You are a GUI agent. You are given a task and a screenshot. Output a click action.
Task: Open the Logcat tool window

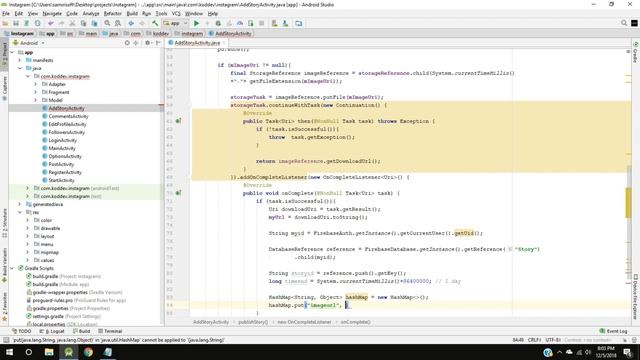click(x=52, y=331)
